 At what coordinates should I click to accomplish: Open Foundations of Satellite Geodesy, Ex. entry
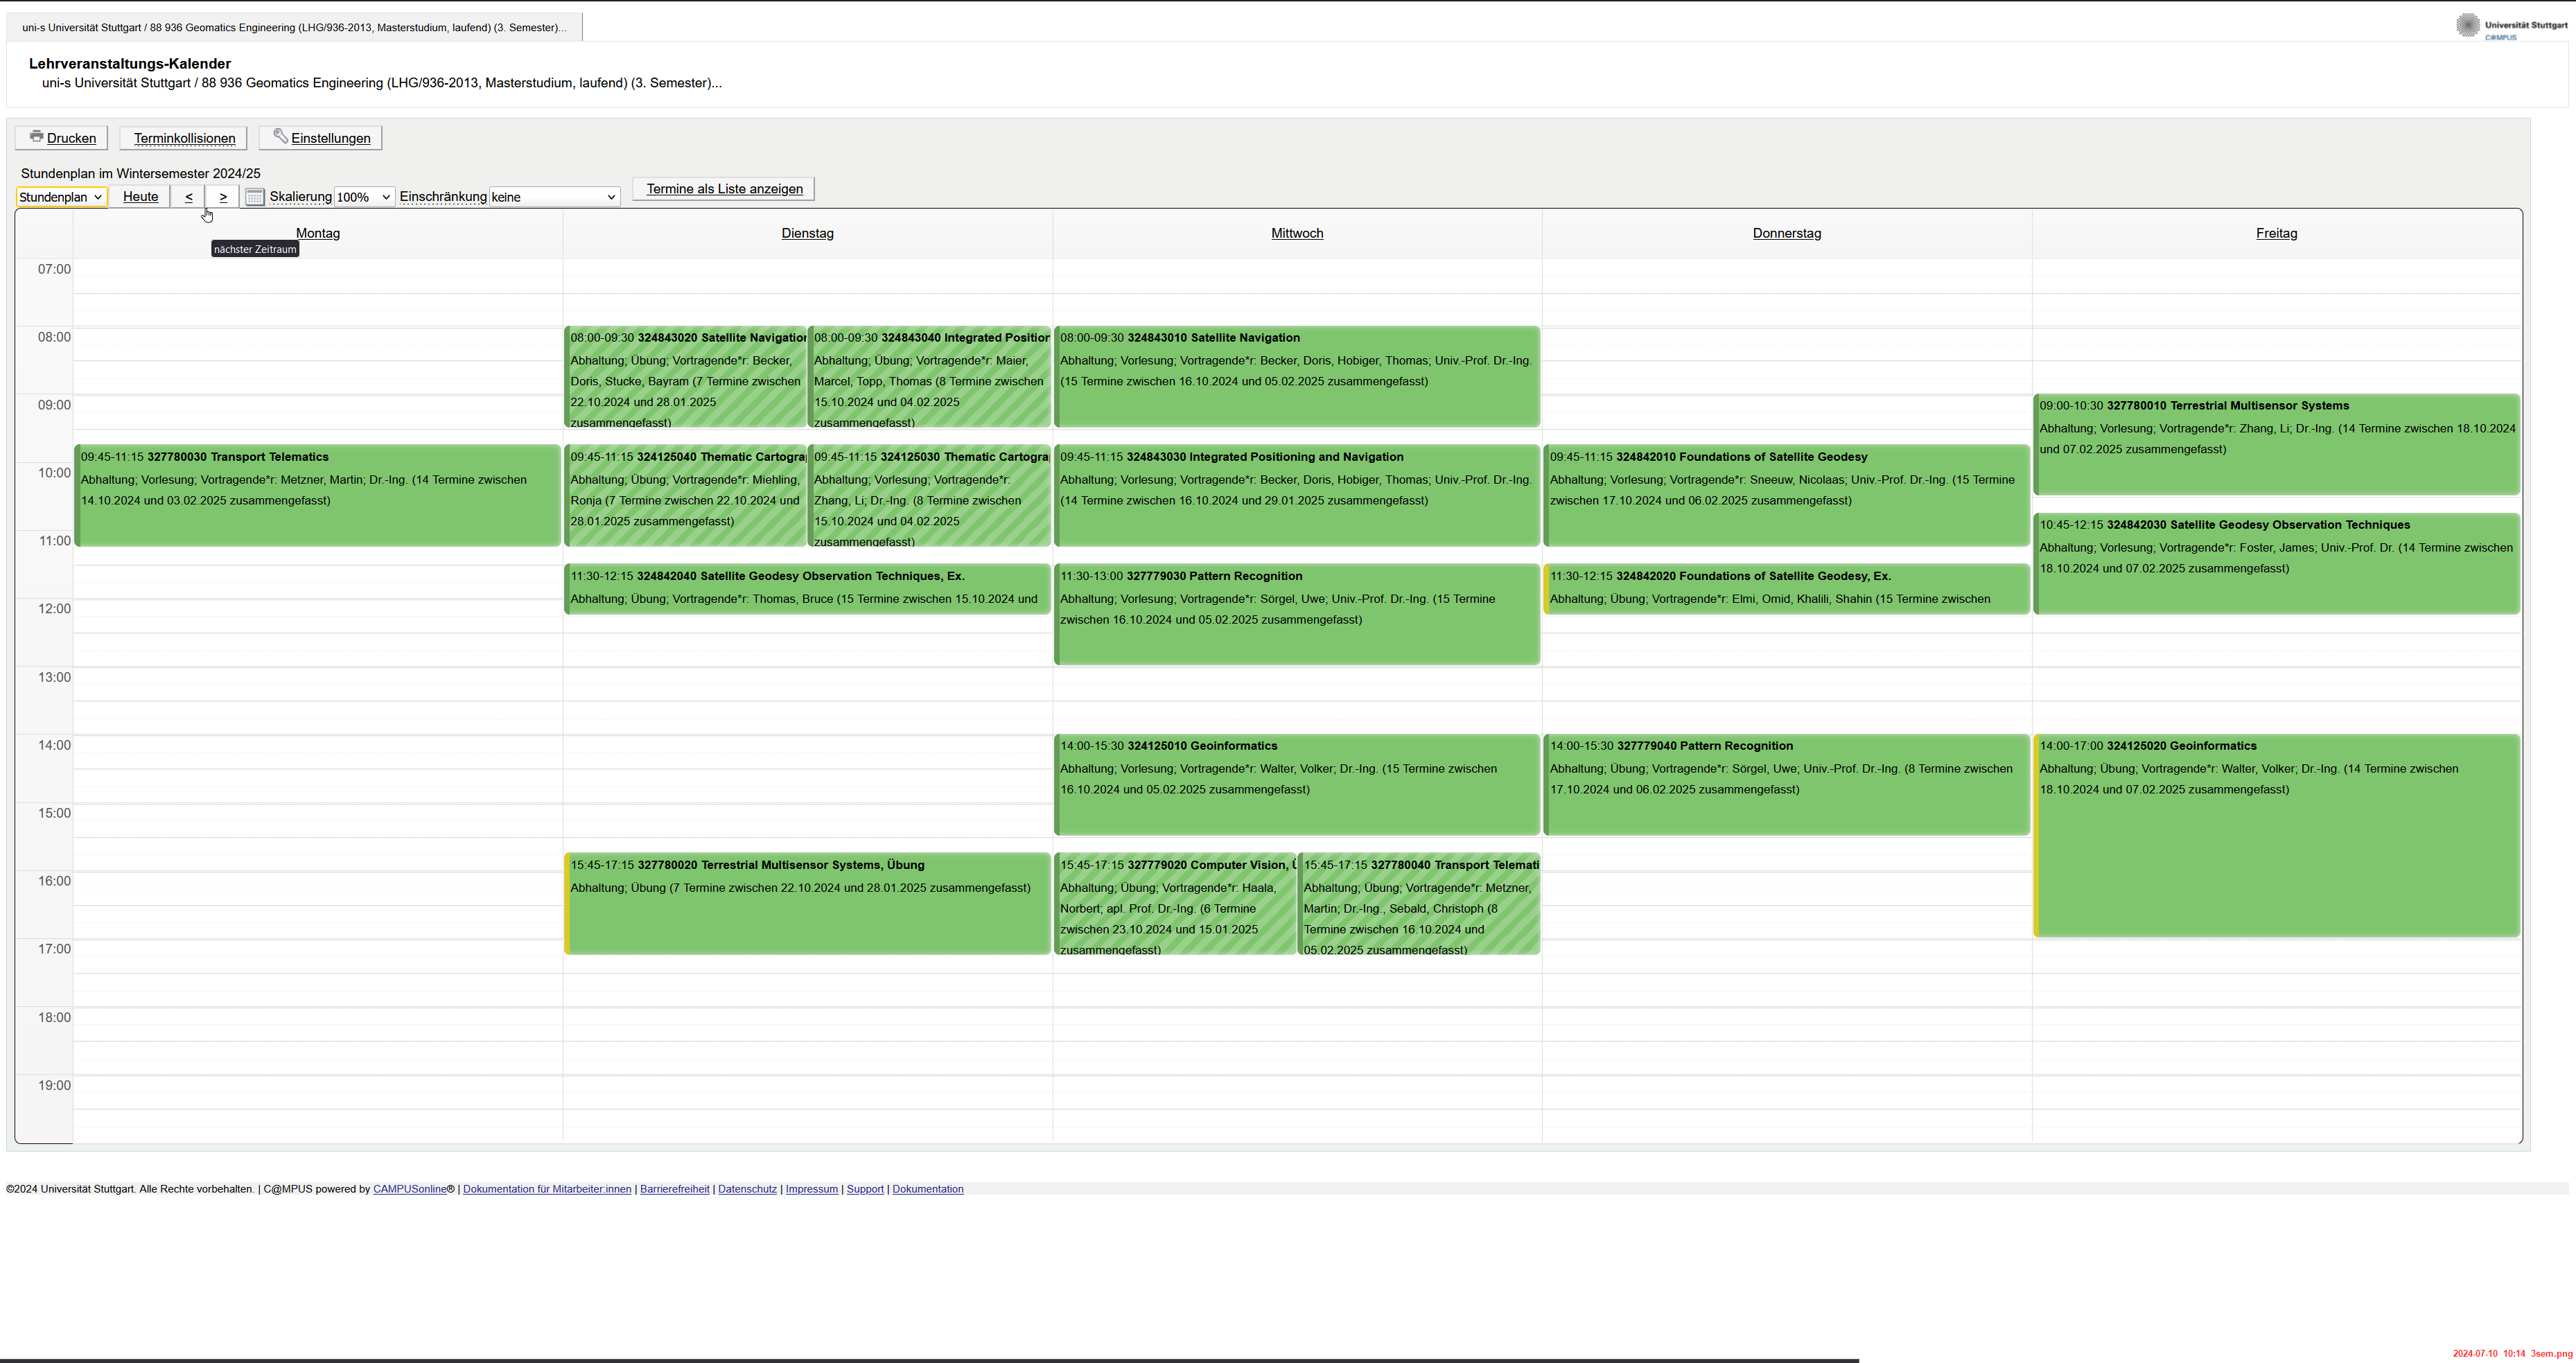pos(1787,589)
